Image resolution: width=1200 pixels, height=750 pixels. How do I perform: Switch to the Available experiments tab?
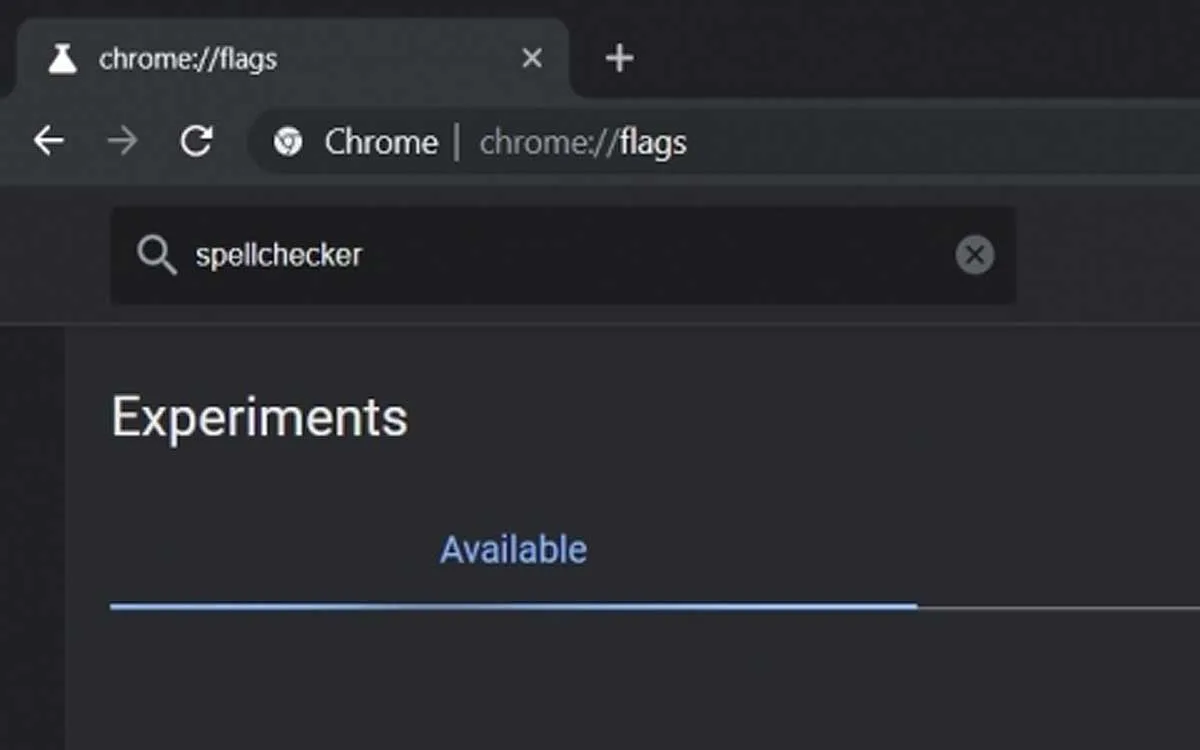pyautogui.click(x=513, y=550)
